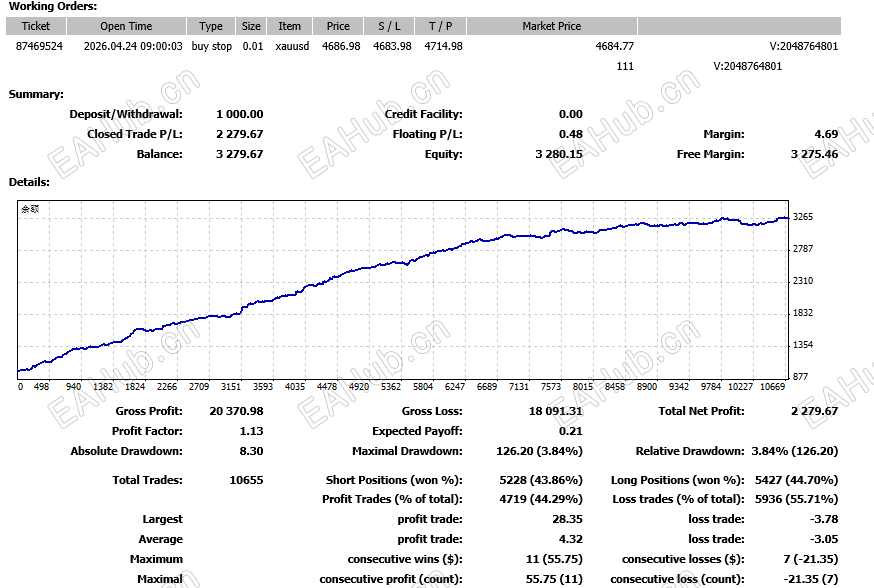874x588 pixels.
Task: Click average loss trade value -3.05
Action: (x=824, y=540)
